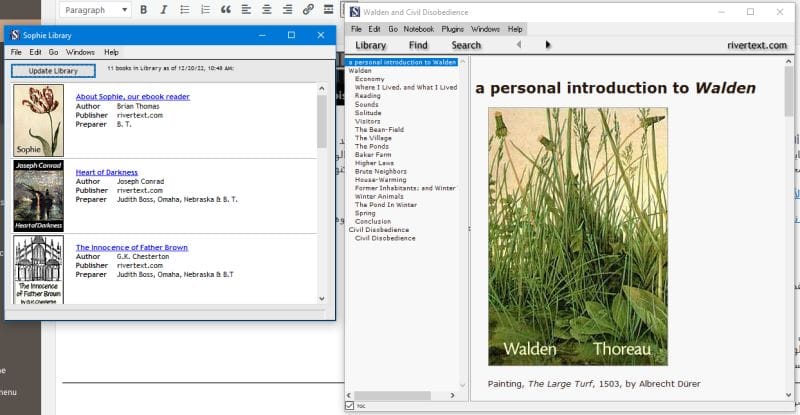Viewport: 800px width, 415px height.
Task: Insert a numbered list
Action: 204,10
